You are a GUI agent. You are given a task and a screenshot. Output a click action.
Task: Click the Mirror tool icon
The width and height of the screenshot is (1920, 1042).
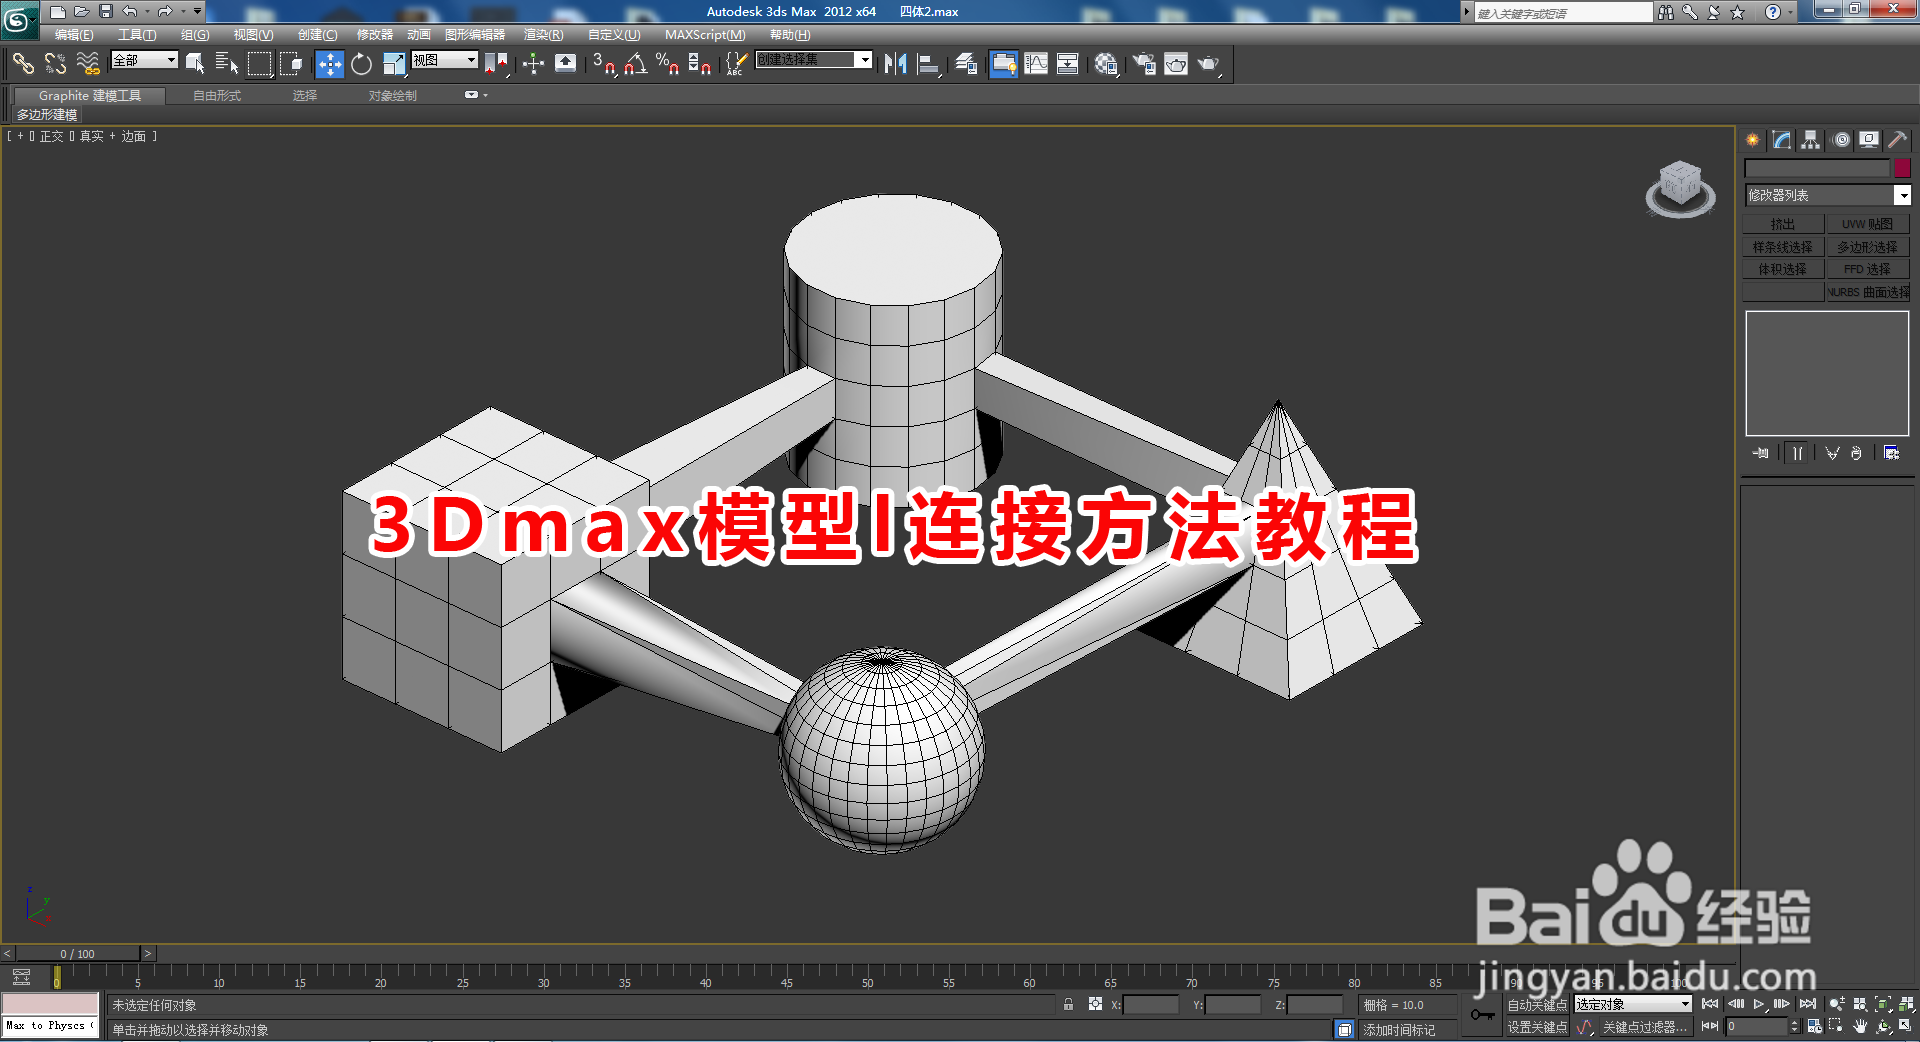click(895, 64)
